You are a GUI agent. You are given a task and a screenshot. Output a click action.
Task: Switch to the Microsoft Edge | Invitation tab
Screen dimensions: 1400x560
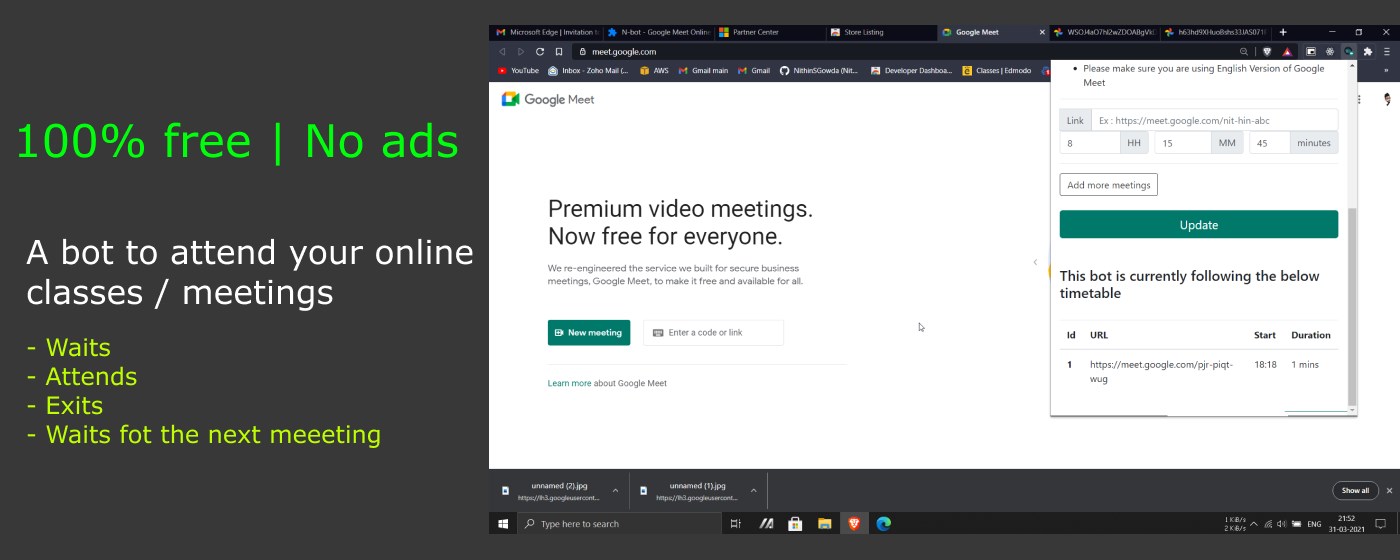pos(547,32)
